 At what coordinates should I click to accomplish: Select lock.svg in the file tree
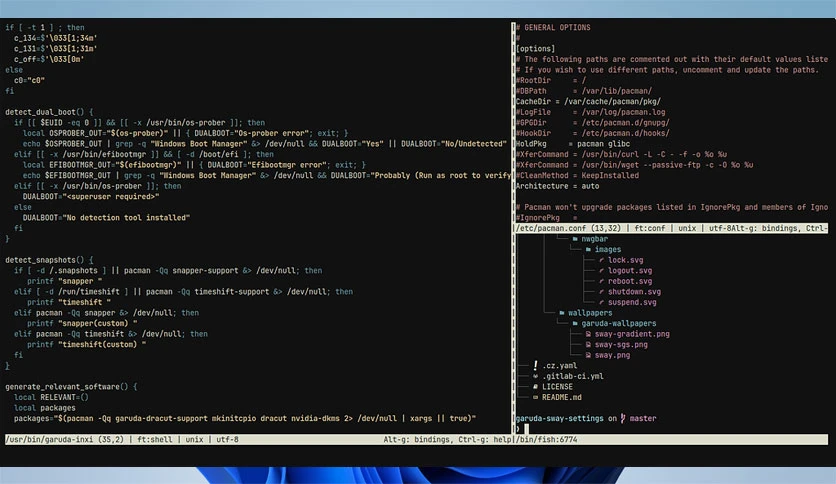pos(625,260)
